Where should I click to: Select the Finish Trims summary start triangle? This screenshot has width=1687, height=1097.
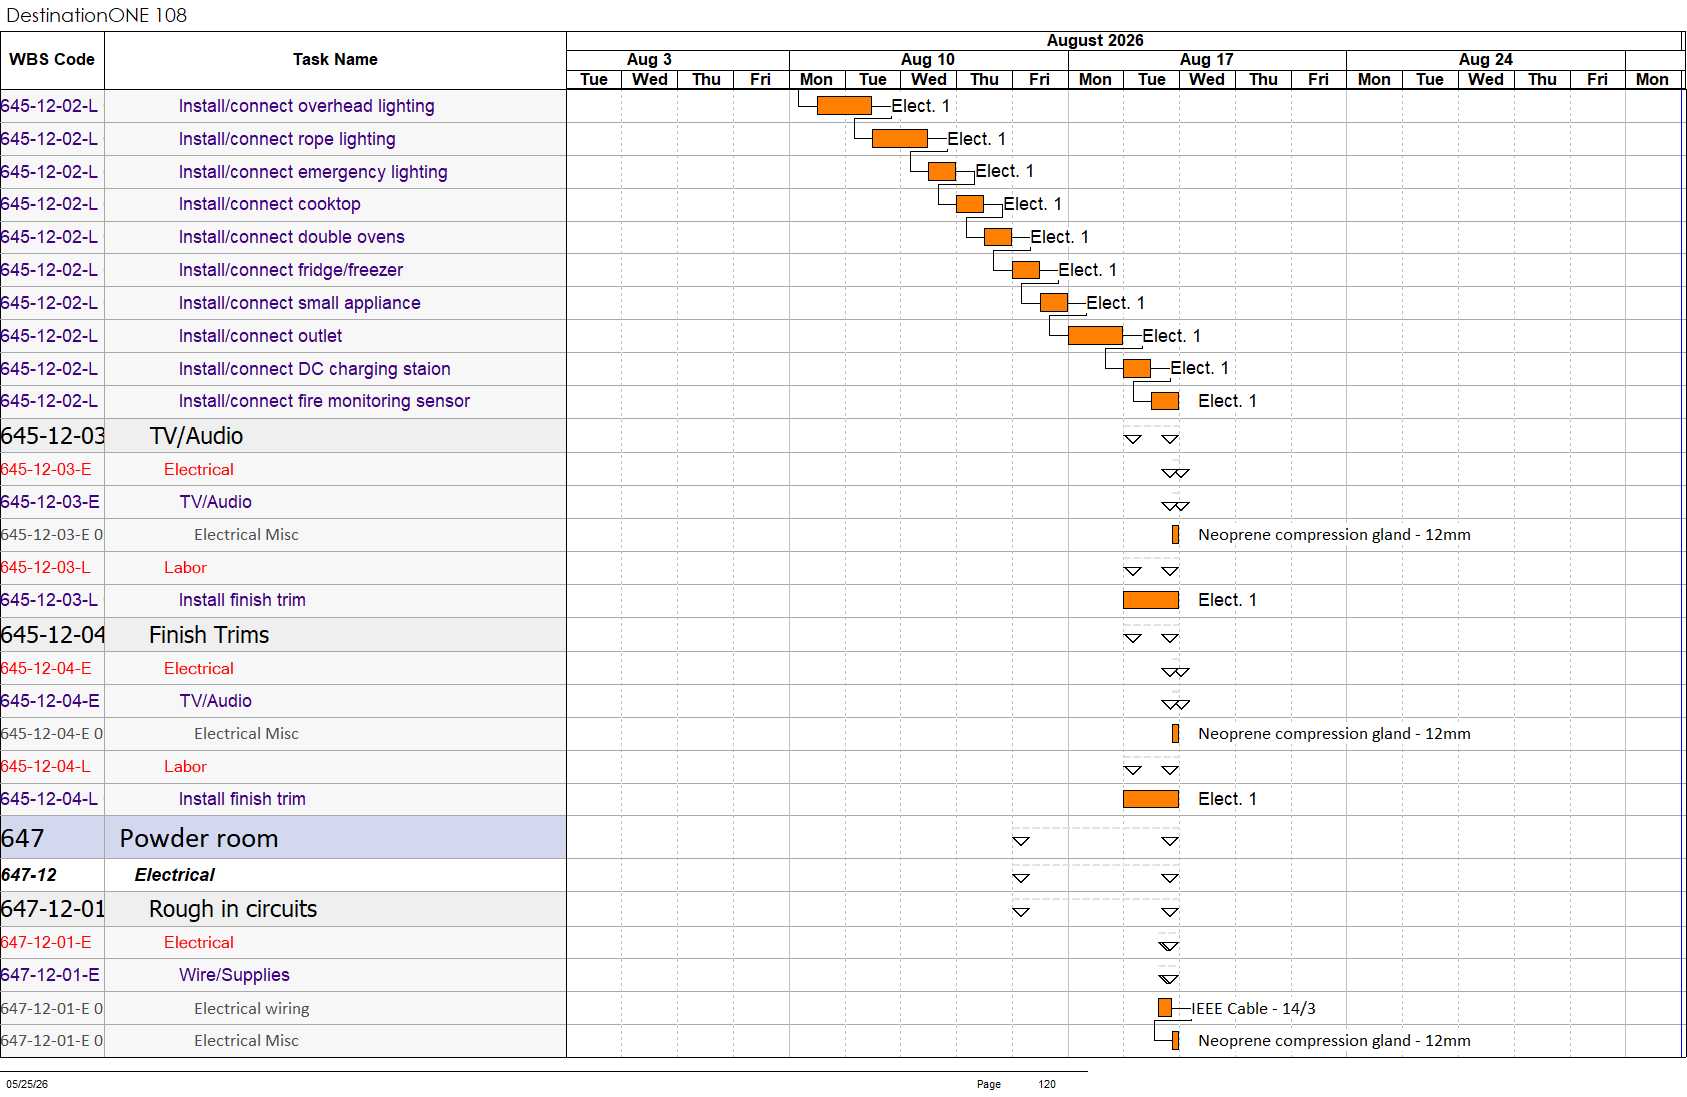1133,638
